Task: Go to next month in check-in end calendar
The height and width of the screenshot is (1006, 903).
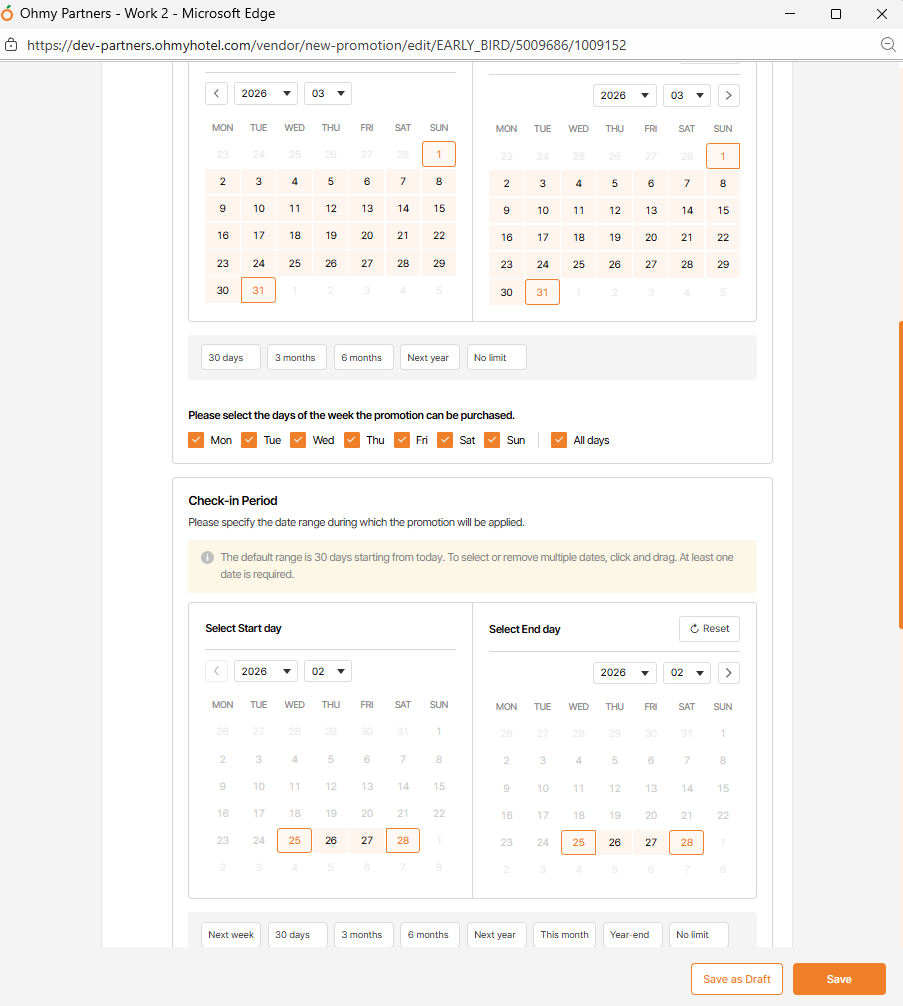Action: coord(729,673)
